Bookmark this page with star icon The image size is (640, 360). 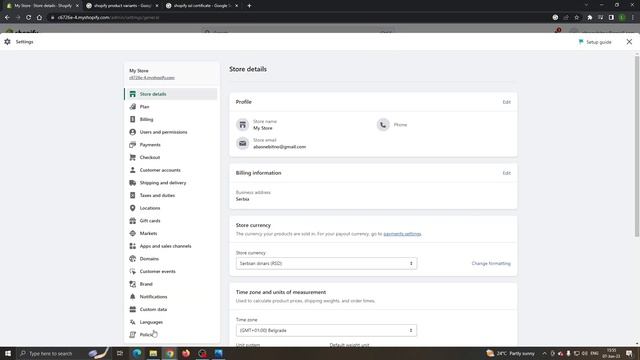coord(576,18)
